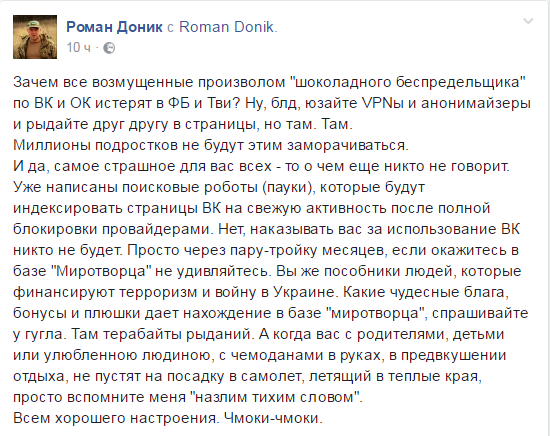
Task: Click the line starting 'блокировки провайдерами'
Action: coord(267,229)
